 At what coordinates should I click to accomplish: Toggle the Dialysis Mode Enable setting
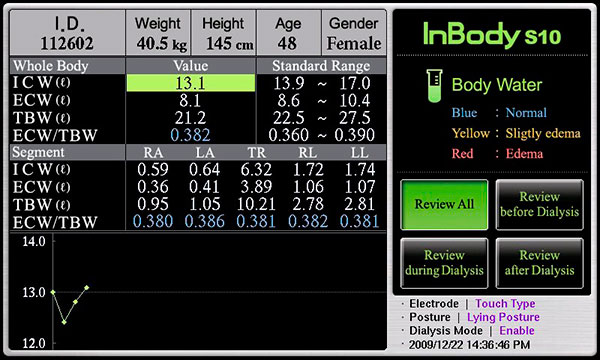[517, 331]
